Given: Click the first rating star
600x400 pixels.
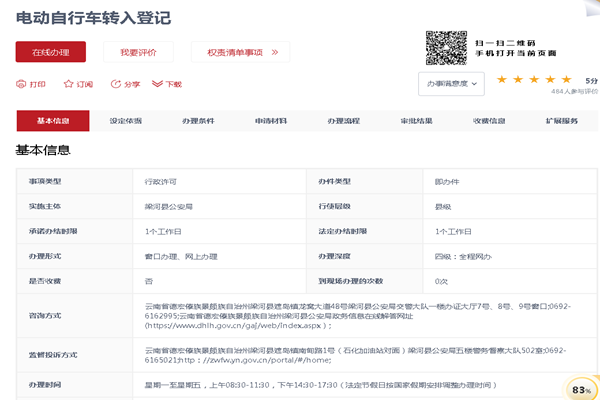Looking at the screenshot, I should click(503, 79).
